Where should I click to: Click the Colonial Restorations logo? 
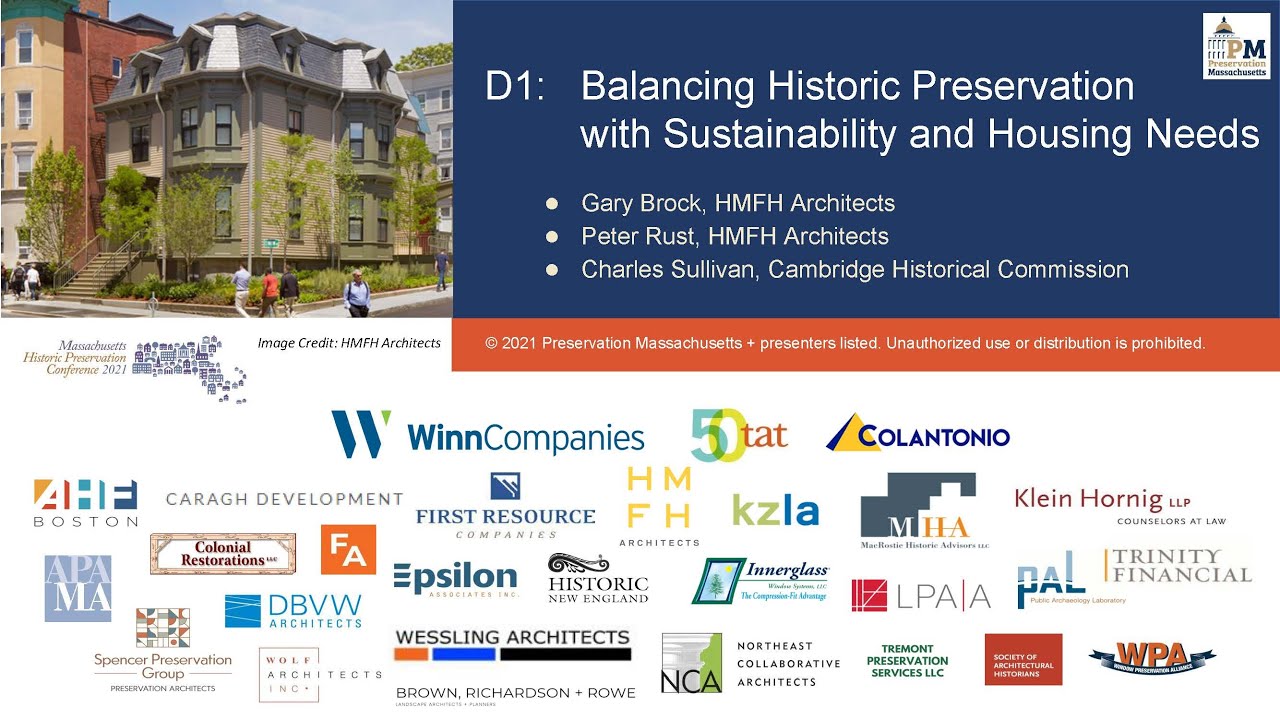(223, 554)
